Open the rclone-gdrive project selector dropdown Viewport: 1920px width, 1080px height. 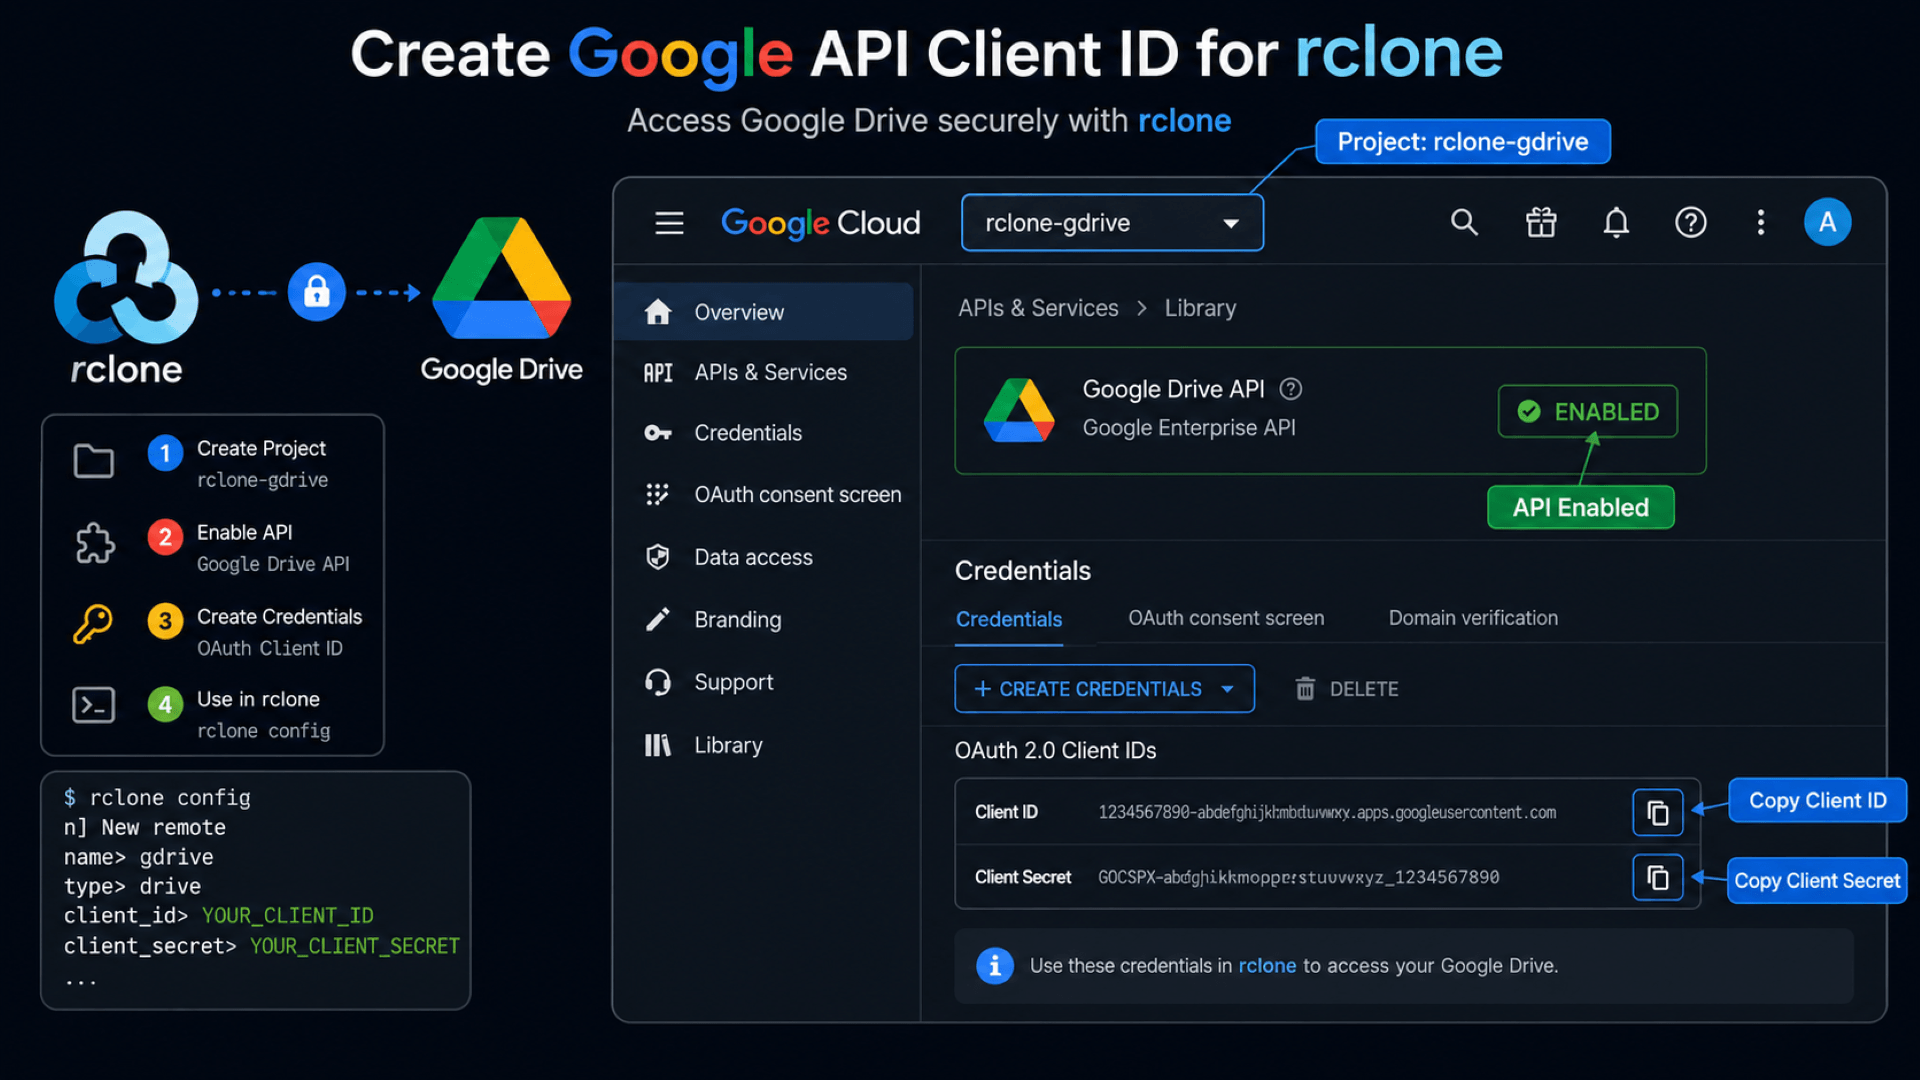(1112, 222)
